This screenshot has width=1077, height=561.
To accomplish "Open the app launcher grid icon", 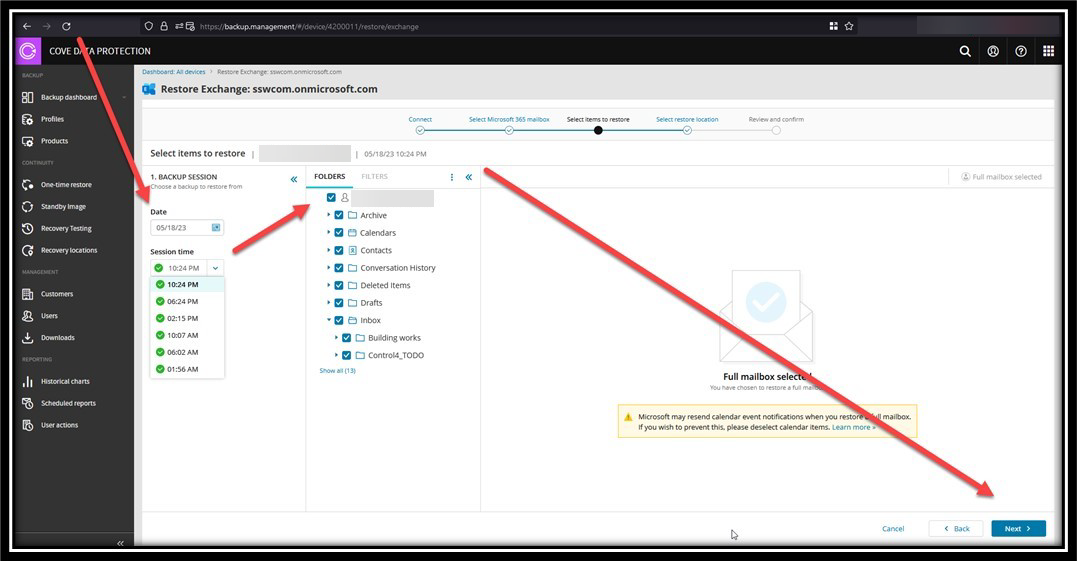I will [1048, 51].
